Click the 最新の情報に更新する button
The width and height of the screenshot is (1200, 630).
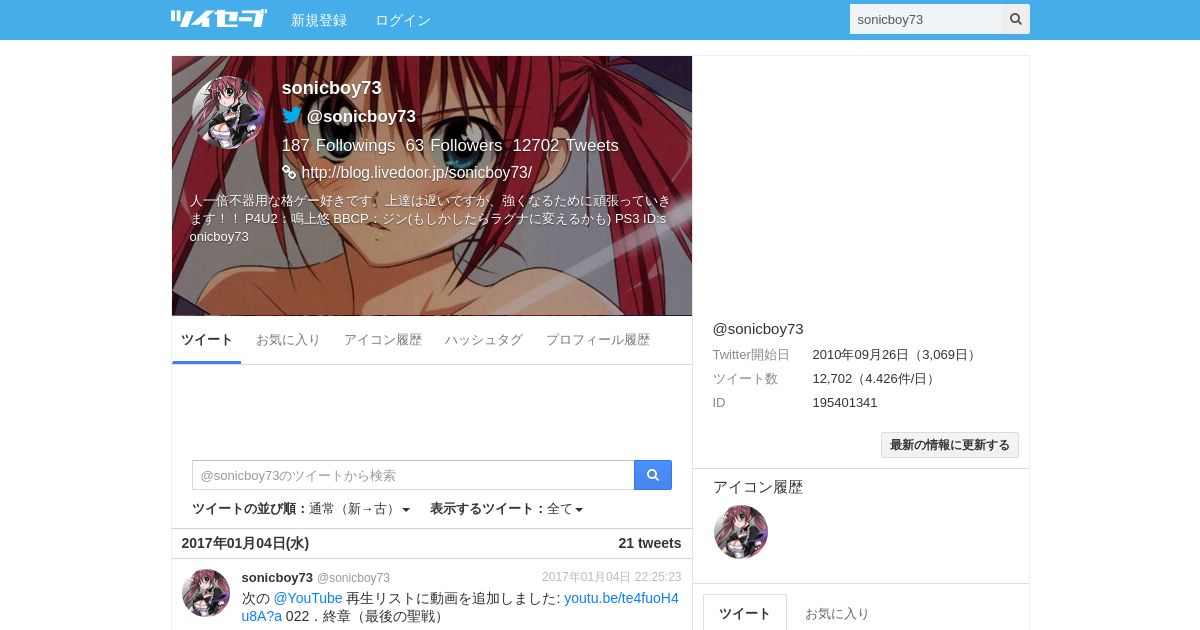click(950, 445)
